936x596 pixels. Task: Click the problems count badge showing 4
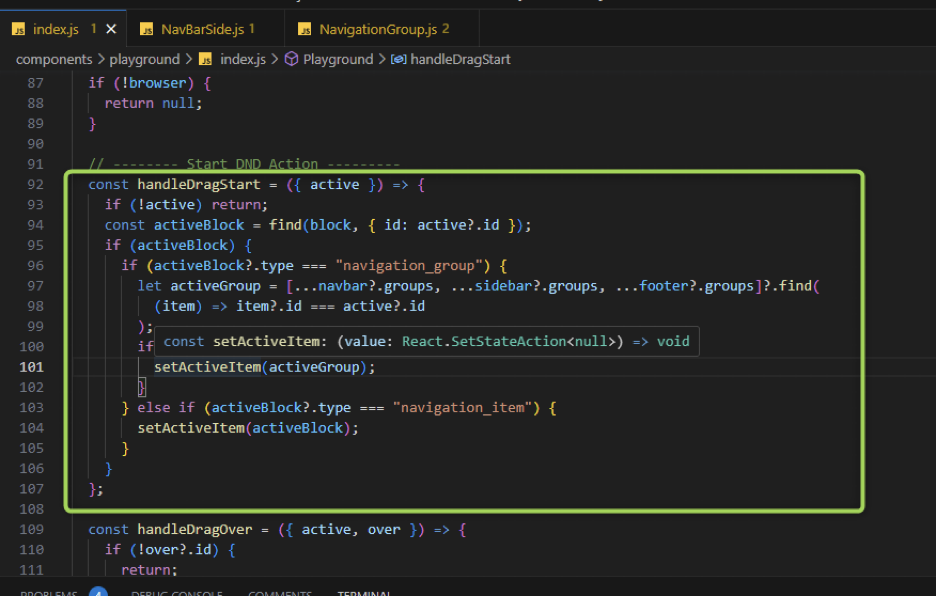(x=98, y=593)
